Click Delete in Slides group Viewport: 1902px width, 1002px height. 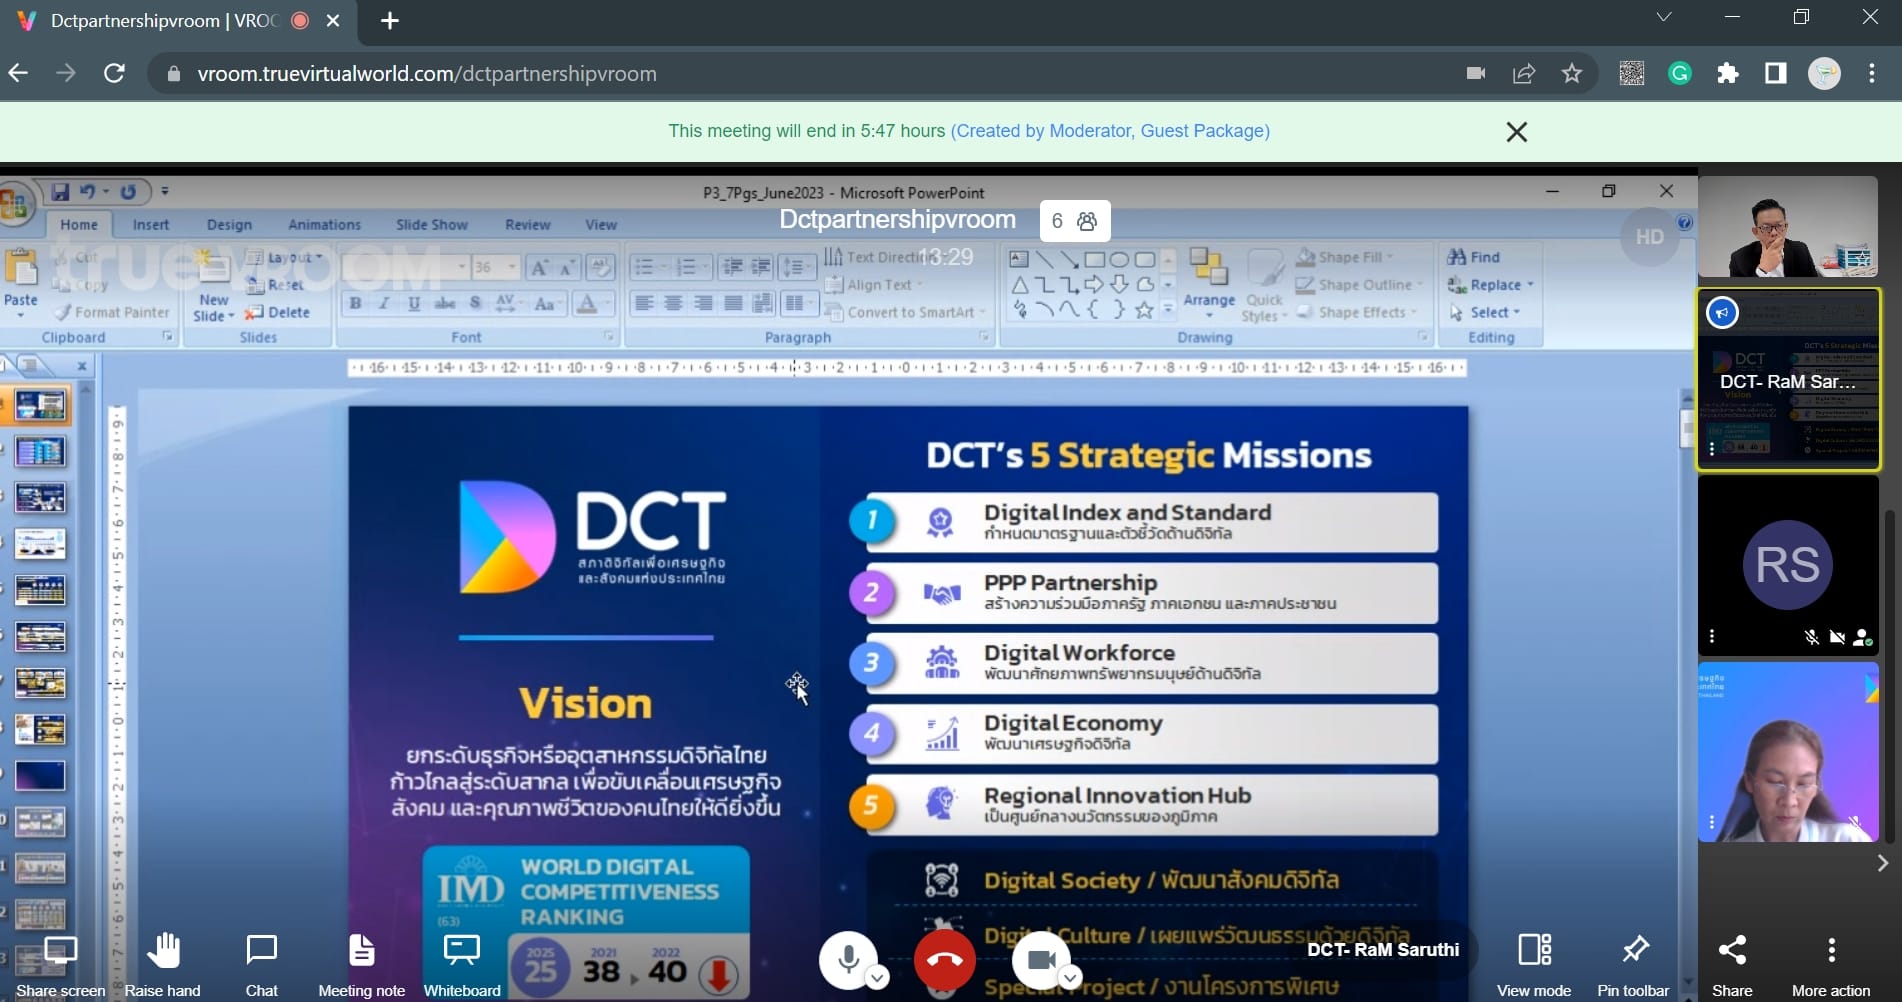click(278, 312)
